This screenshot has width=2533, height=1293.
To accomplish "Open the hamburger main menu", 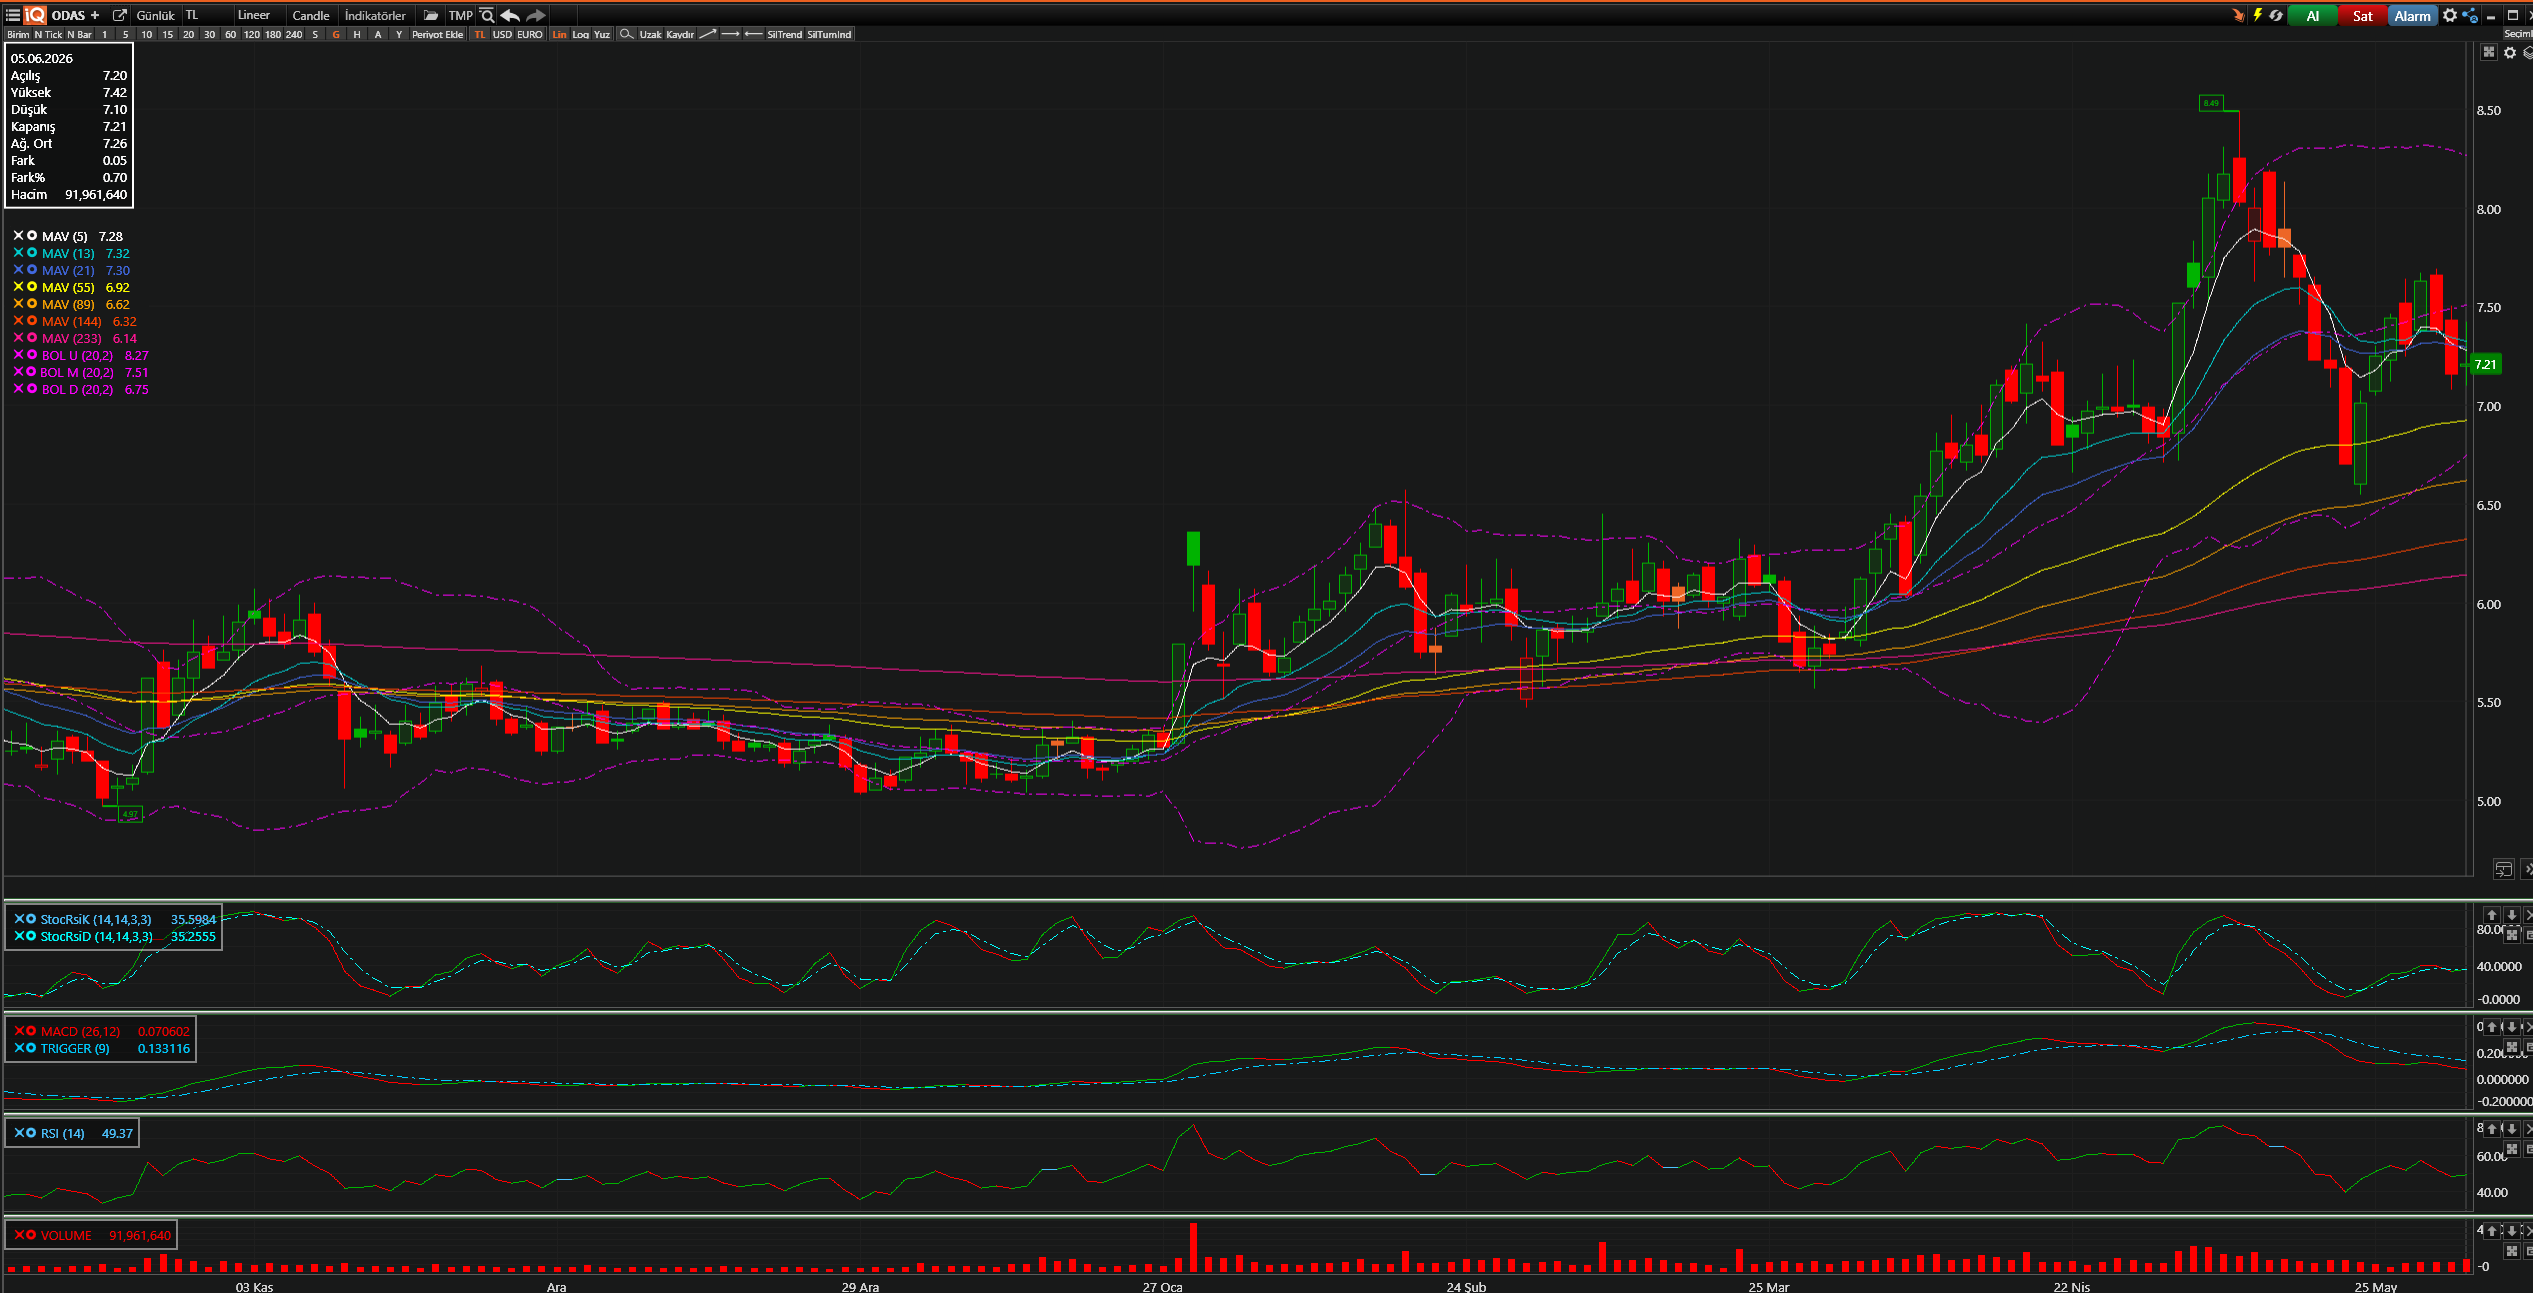I will tap(13, 15).
